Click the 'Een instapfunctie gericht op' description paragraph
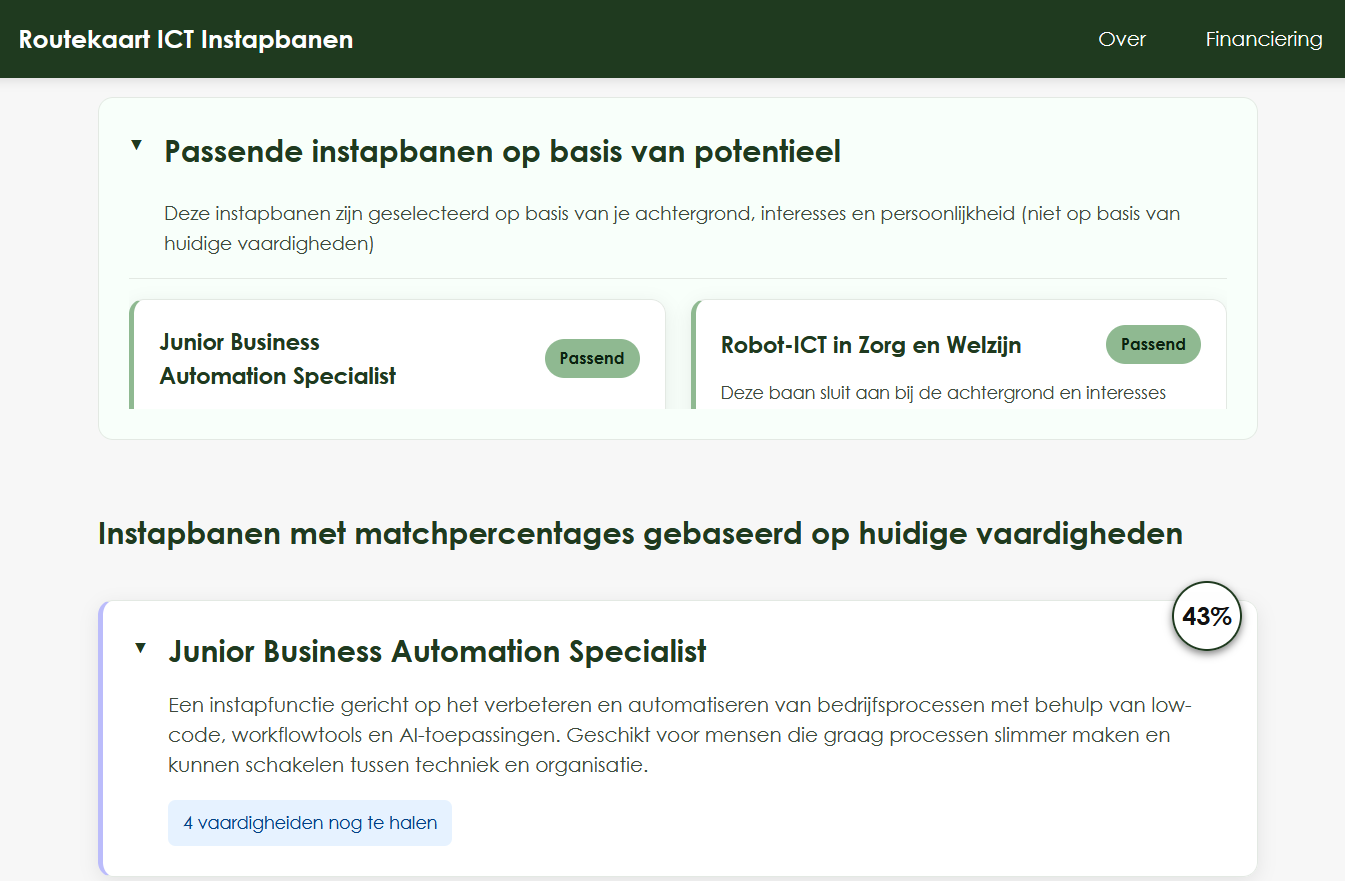This screenshot has width=1345, height=881. click(x=680, y=735)
